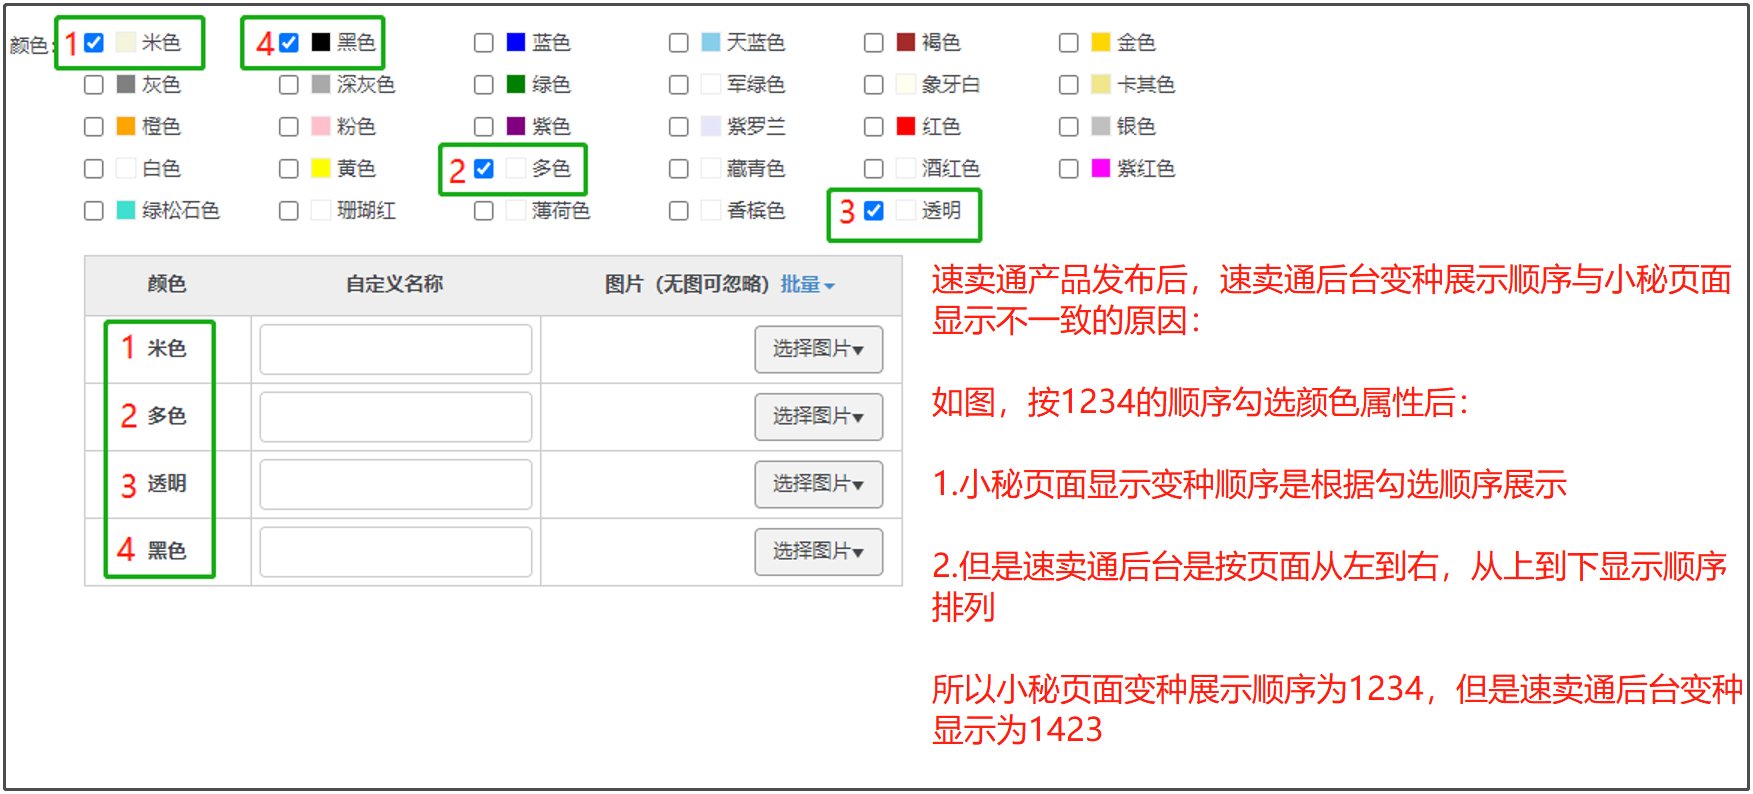
Task: Select the 珊瑚红 checkbox
Action: pyautogui.click(x=289, y=210)
